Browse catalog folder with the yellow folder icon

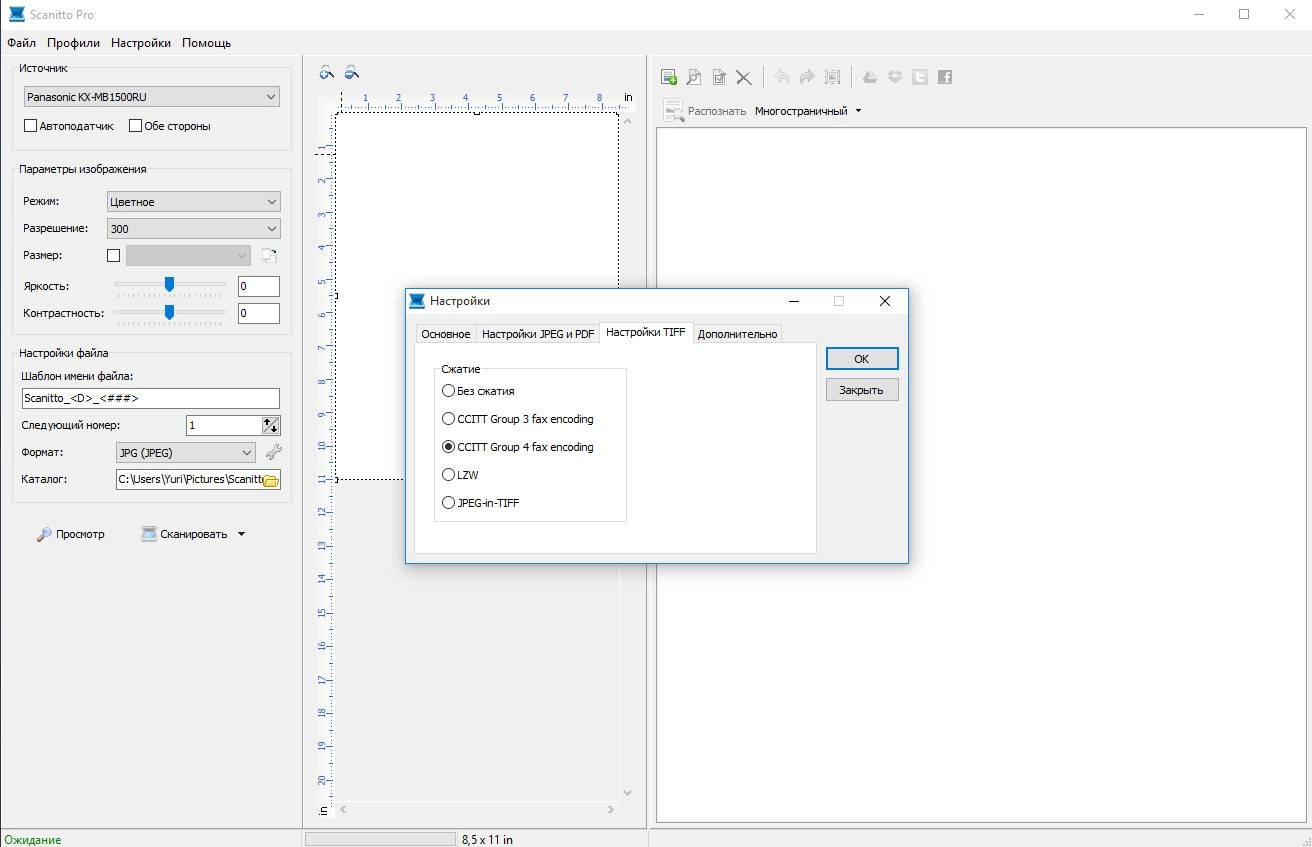pos(270,480)
